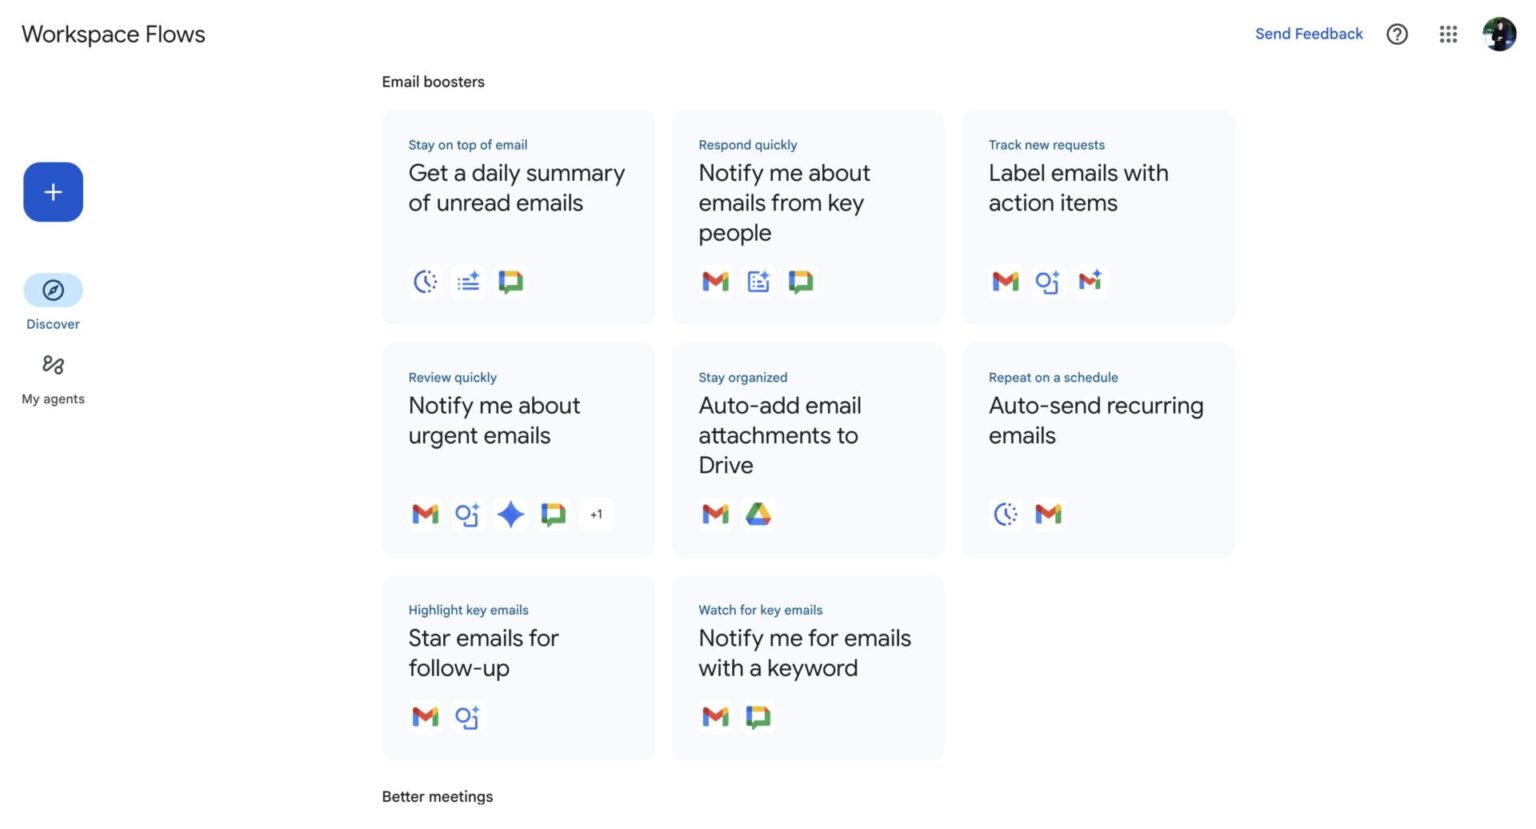Click the Chat icon on daily summary card
Viewport: 1536px width, 829px height.
tap(510, 281)
